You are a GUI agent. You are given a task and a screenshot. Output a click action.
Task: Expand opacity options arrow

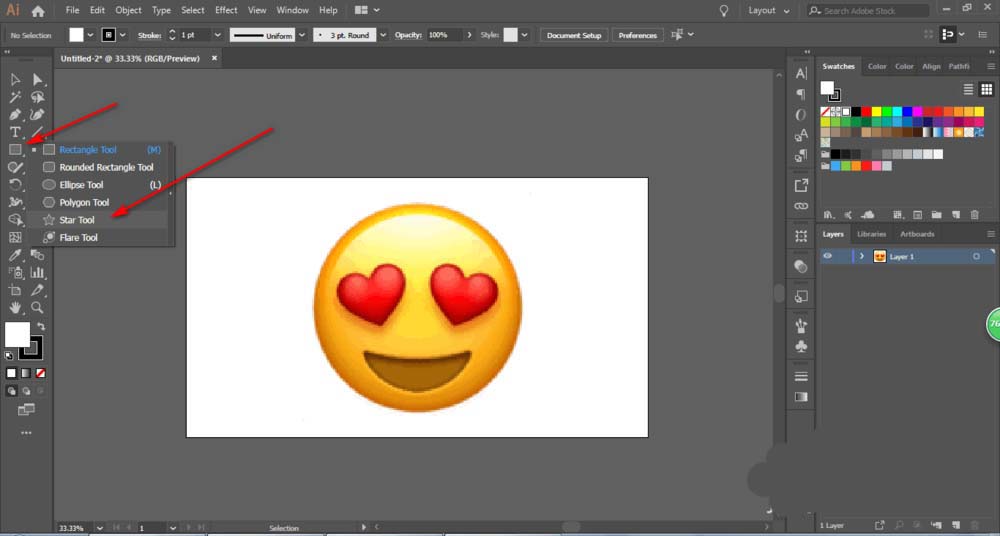pyautogui.click(x=470, y=35)
